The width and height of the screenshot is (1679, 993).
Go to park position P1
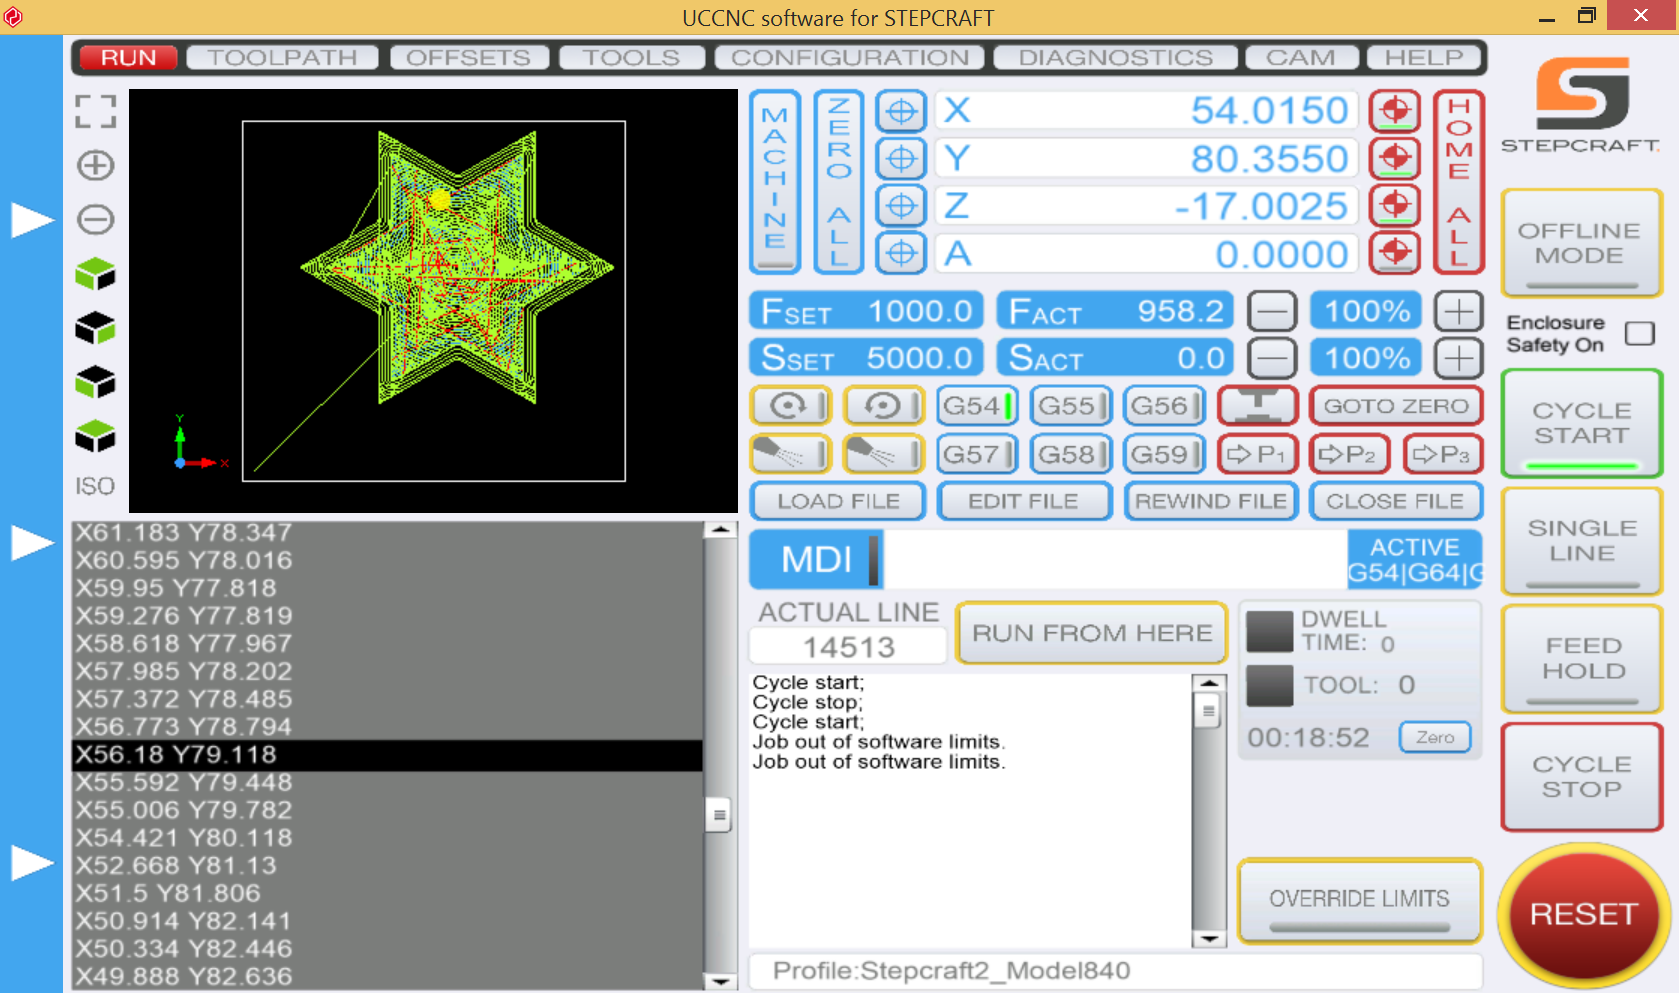coord(1258,454)
